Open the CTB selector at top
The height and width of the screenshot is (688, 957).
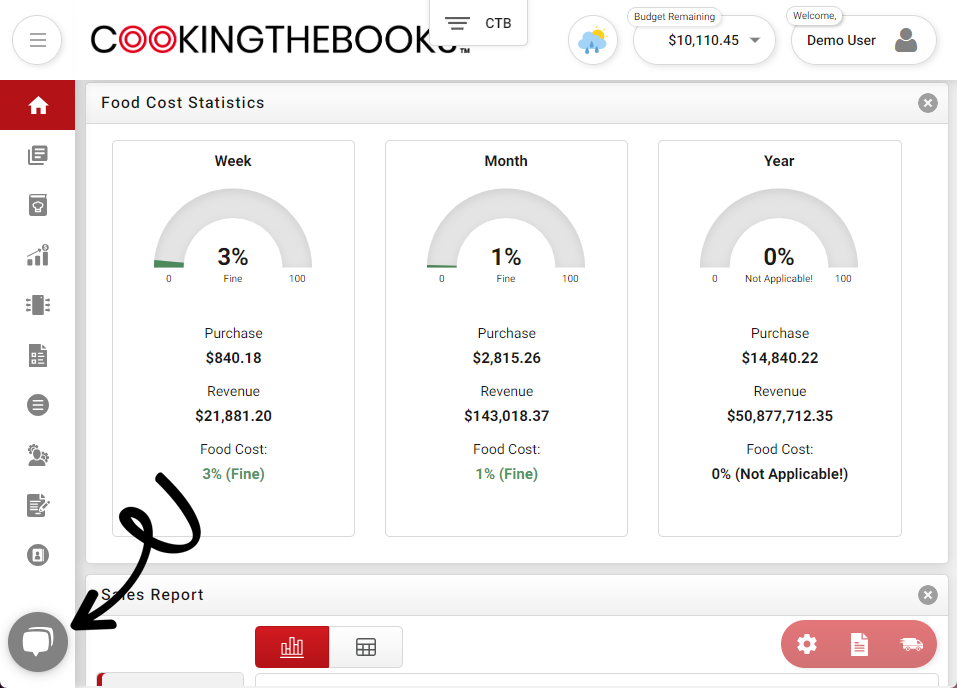(478, 23)
